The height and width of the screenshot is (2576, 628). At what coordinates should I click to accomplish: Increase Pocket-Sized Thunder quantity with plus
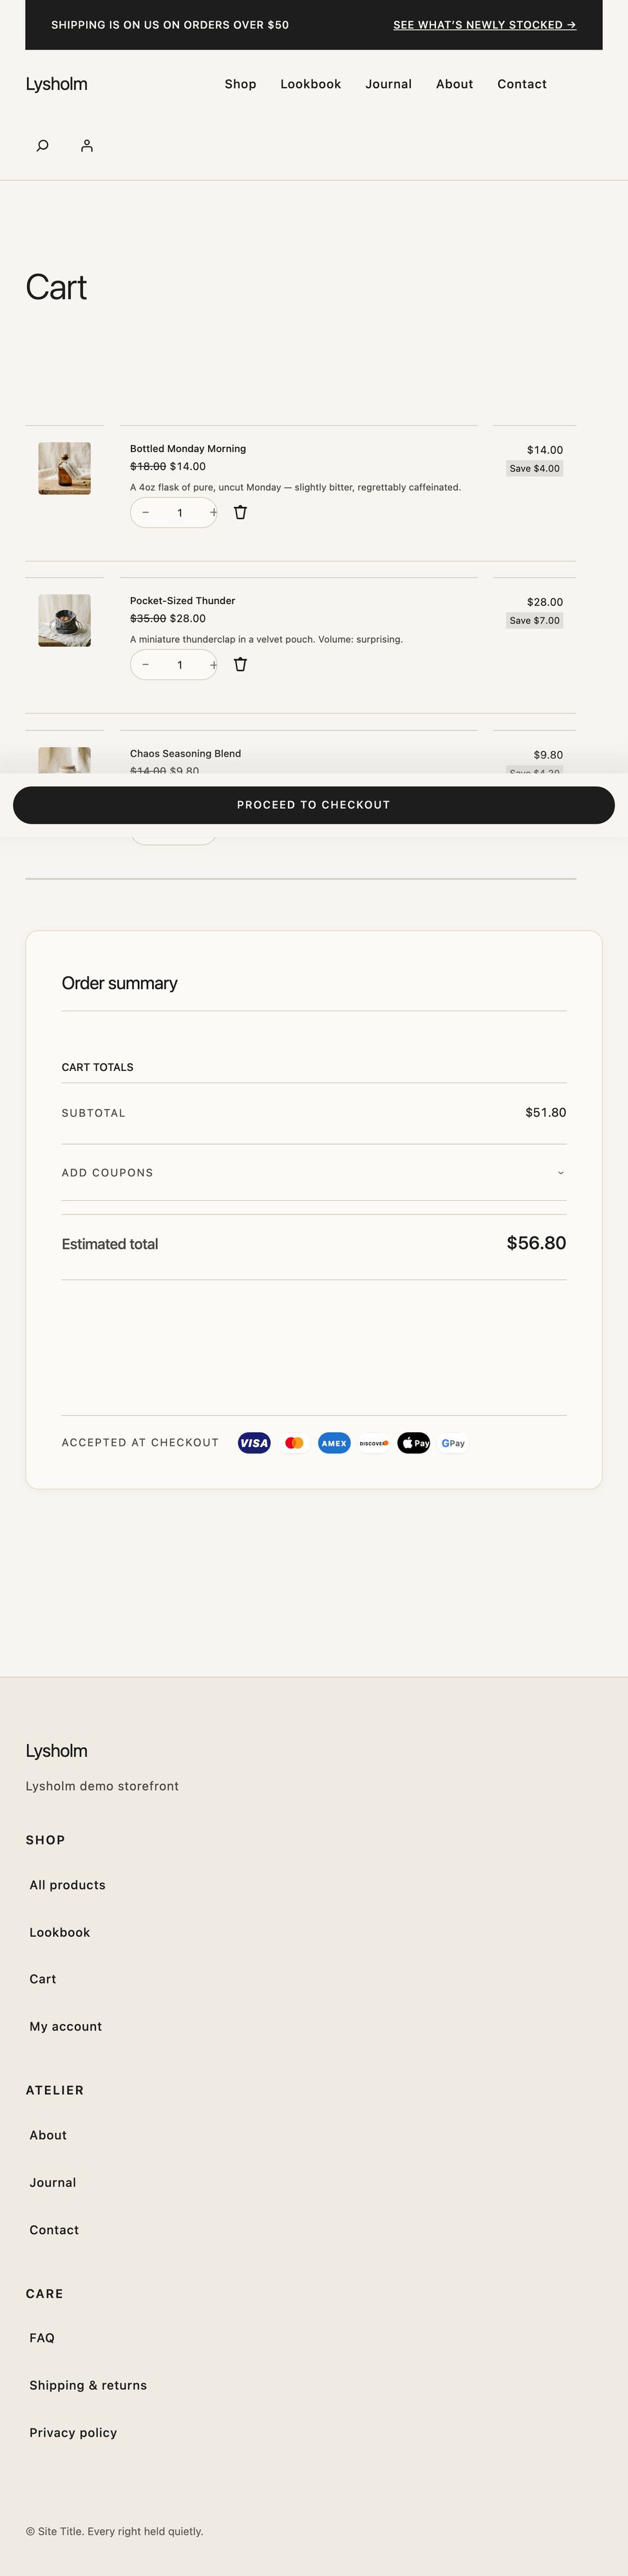[x=213, y=664]
